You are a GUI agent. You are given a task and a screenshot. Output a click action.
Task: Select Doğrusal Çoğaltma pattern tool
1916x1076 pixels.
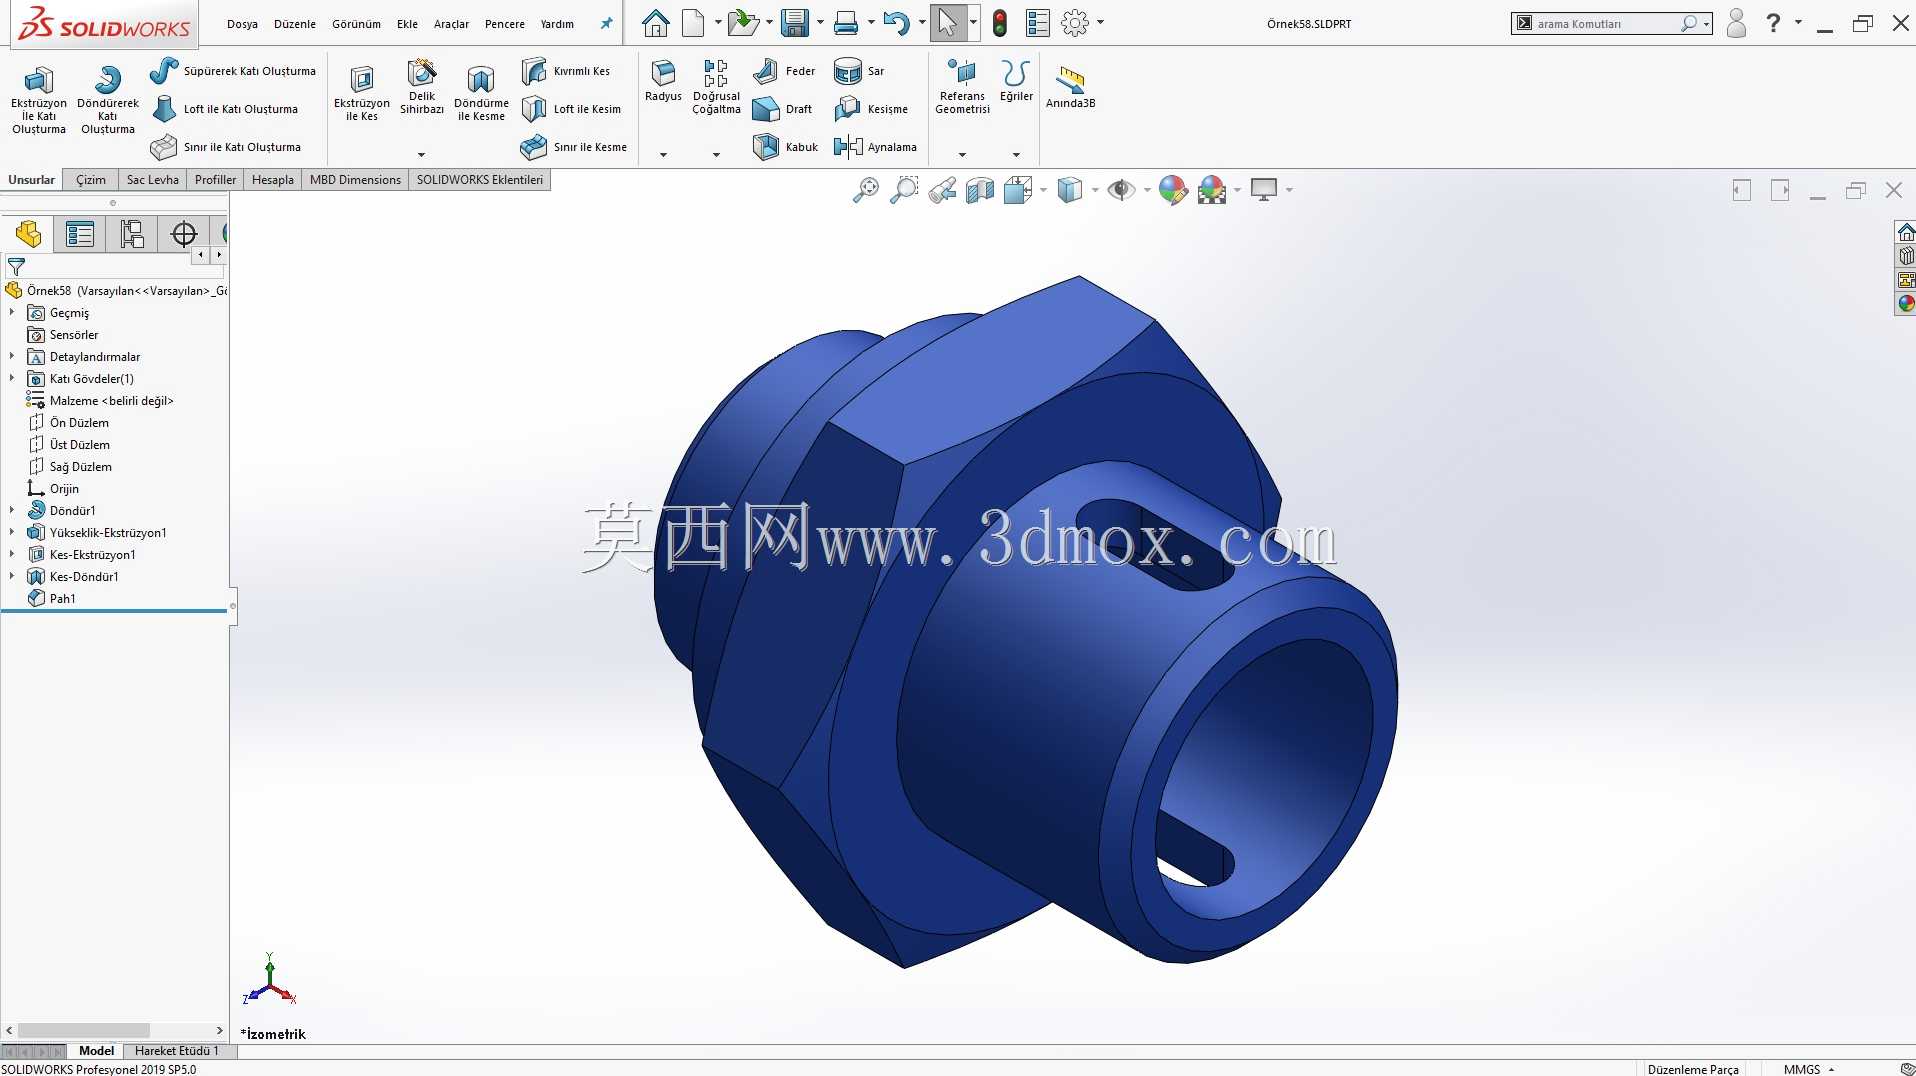click(x=716, y=88)
